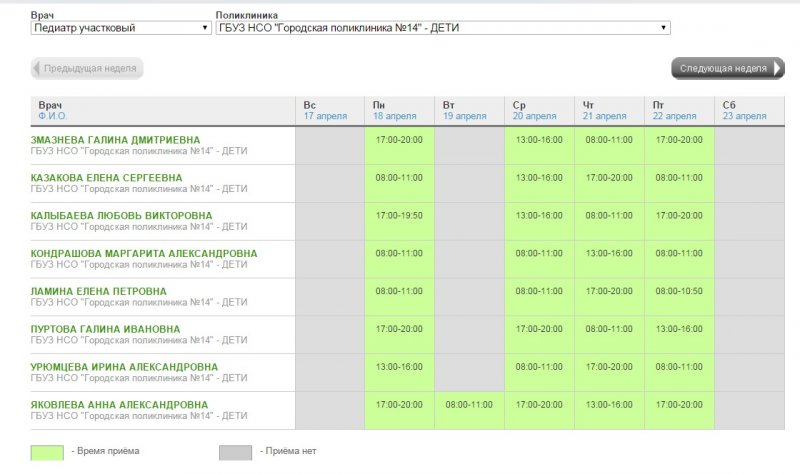Viewport: 800px width, 474px height.
Task: Select Кондрашова's Thursday 13:00-16:00 slot
Action: tap(609, 259)
